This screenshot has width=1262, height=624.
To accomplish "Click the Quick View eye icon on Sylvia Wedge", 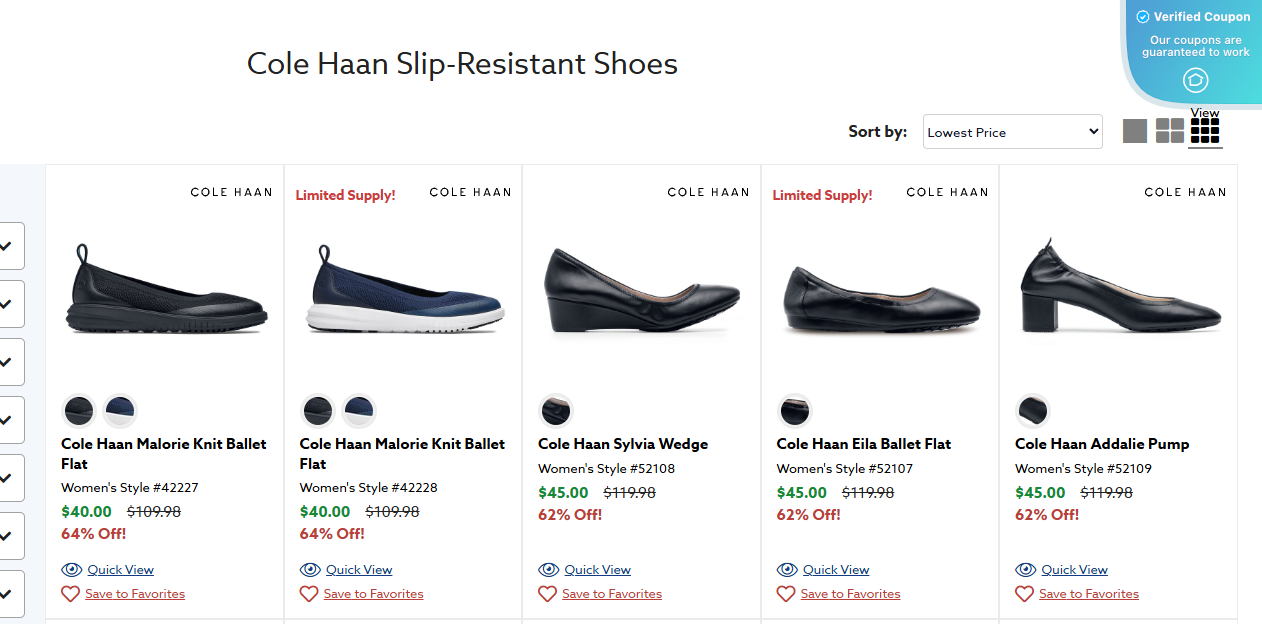I will coord(549,569).
